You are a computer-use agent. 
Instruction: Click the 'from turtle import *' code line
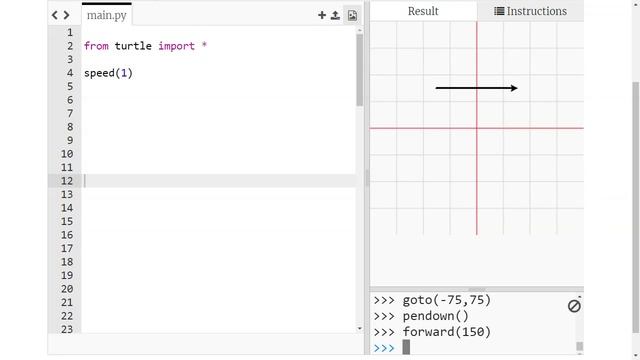[145, 46]
